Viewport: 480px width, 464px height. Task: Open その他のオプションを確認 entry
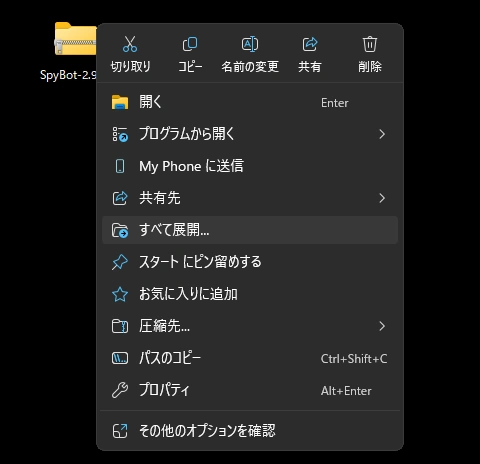250,430
